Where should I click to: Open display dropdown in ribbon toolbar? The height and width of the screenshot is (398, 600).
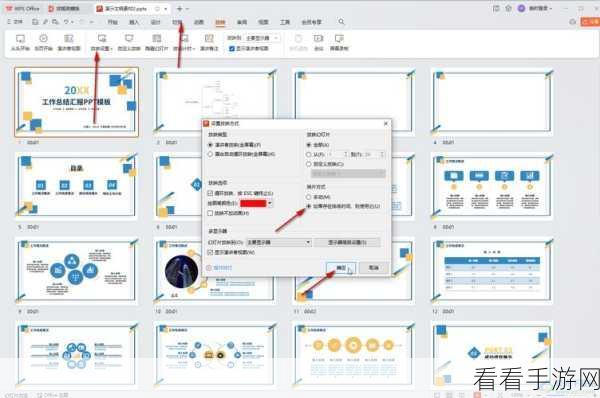(x=261, y=38)
